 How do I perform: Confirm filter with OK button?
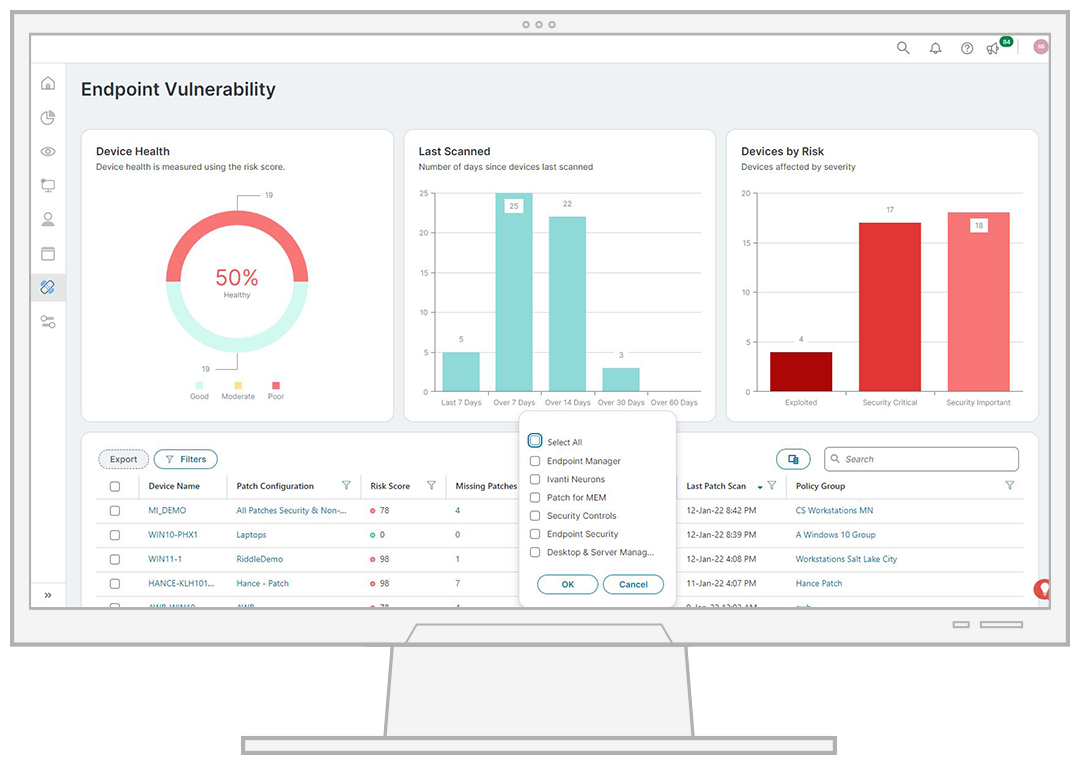(568, 584)
